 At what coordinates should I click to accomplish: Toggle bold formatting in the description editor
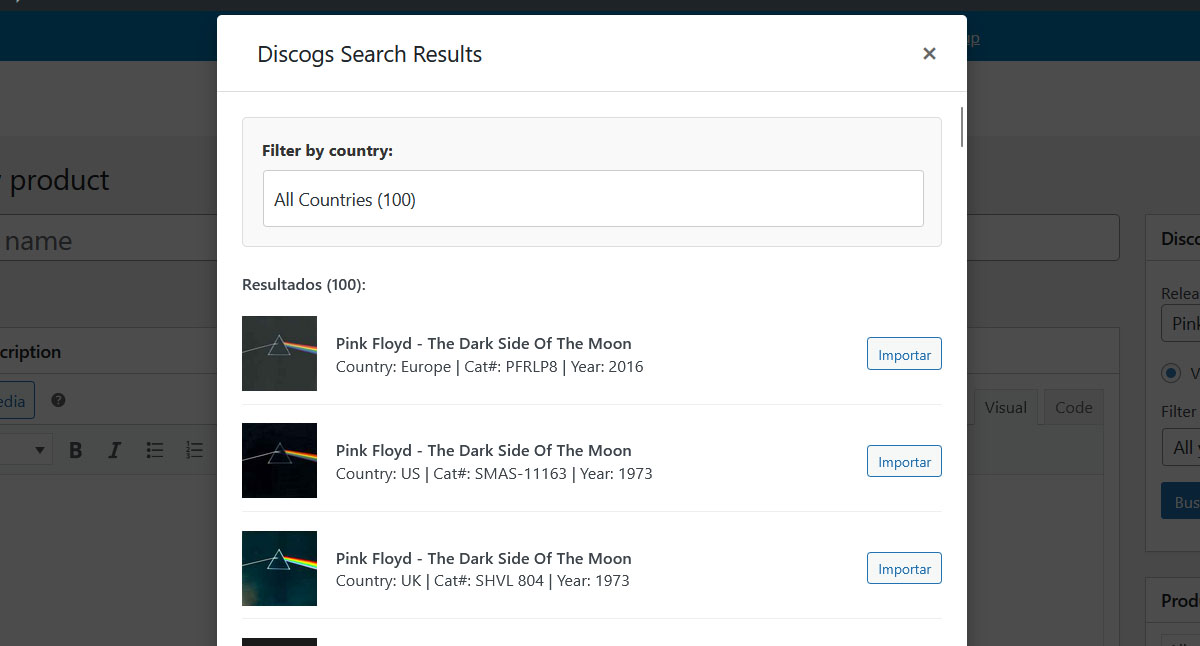[76, 449]
